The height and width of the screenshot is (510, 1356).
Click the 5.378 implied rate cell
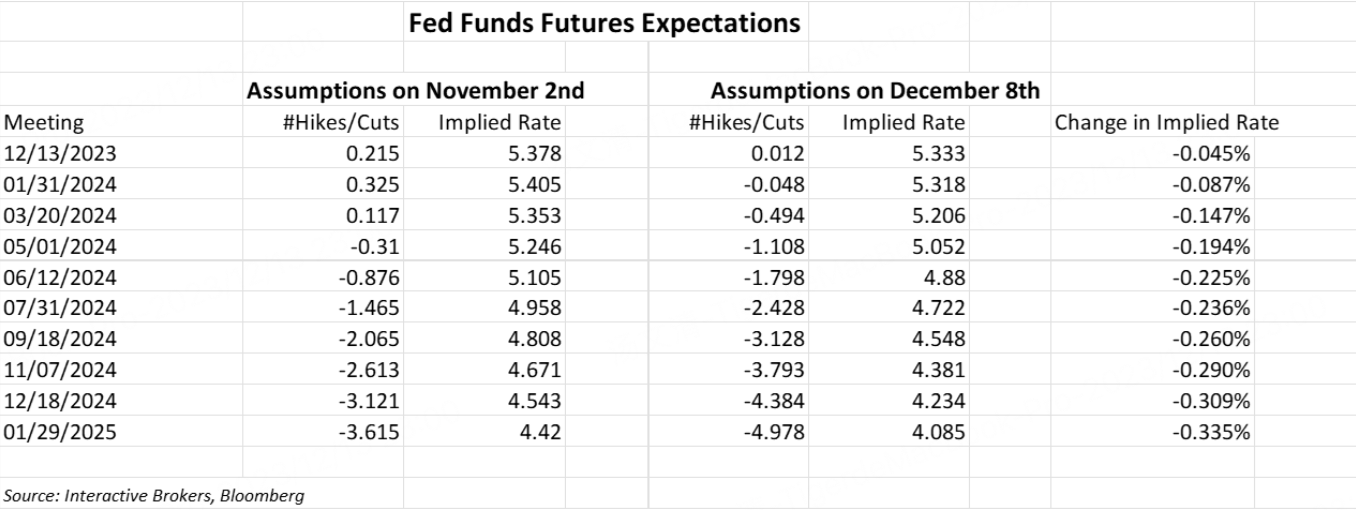pos(534,154)
